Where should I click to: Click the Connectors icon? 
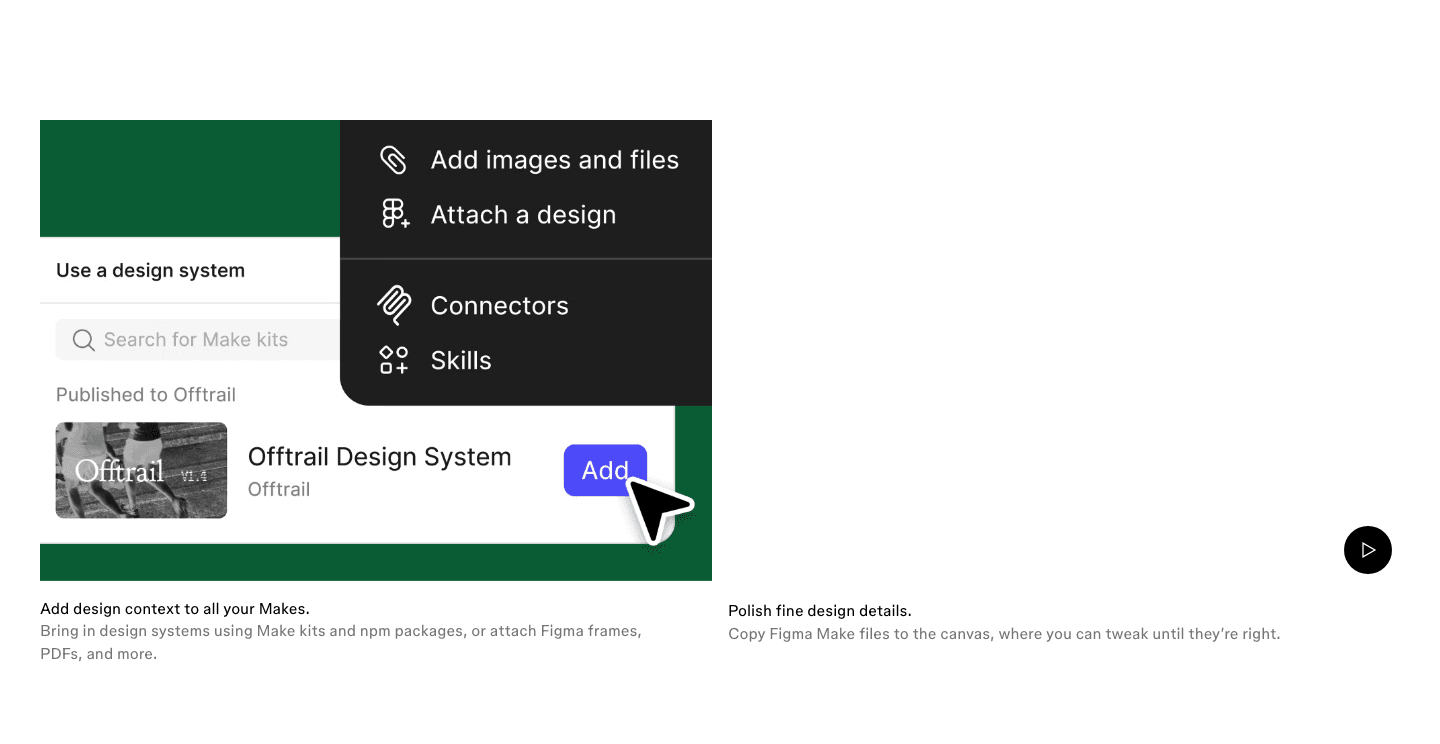pos(394,305)
